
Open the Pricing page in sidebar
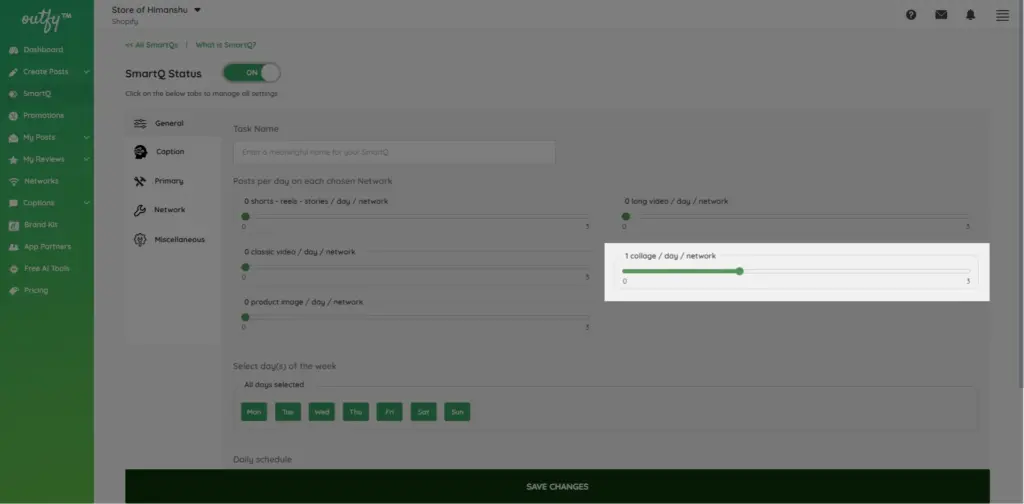point(35,291)
